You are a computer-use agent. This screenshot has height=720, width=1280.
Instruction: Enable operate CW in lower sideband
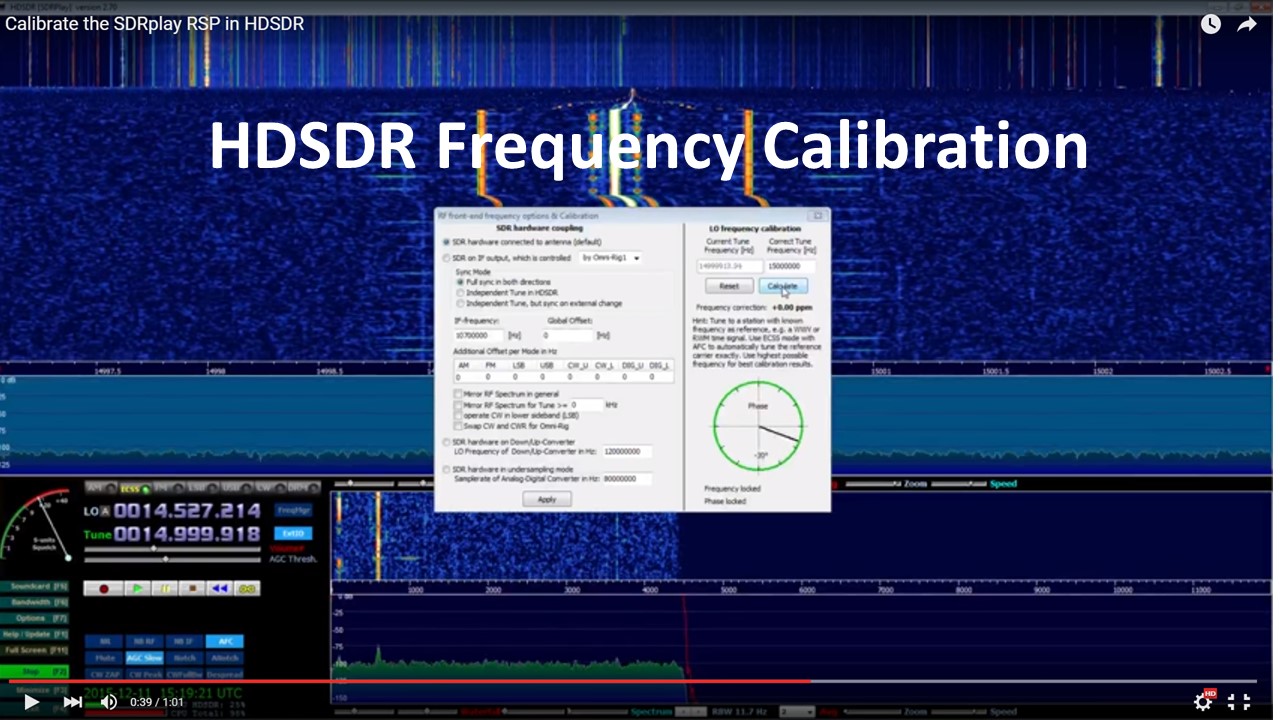point(458,415)
